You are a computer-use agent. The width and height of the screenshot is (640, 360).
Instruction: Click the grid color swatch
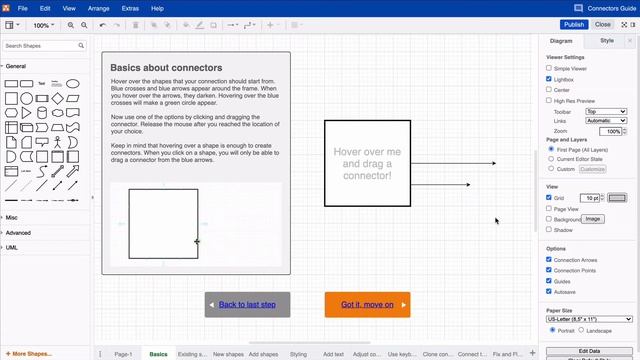[617, 198]
